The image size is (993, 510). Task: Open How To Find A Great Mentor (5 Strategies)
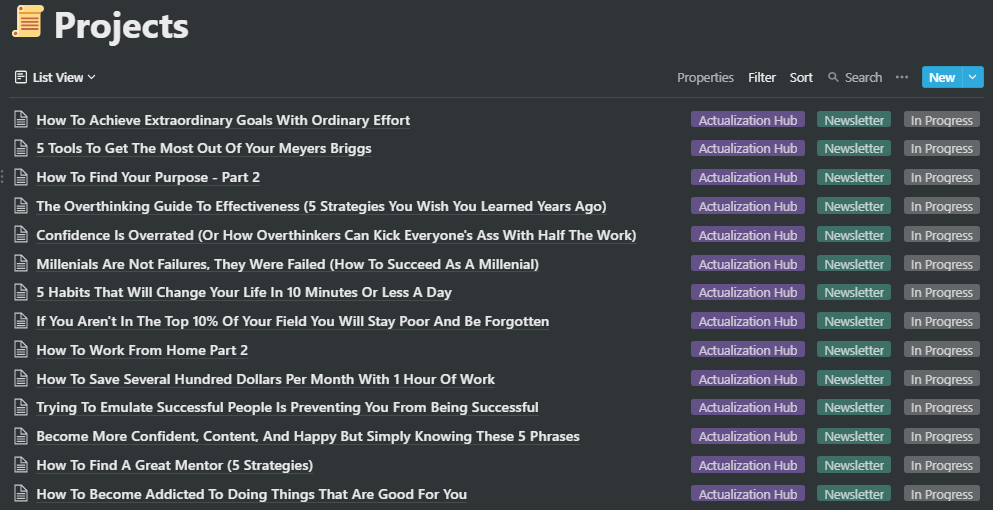click(175, 466)
